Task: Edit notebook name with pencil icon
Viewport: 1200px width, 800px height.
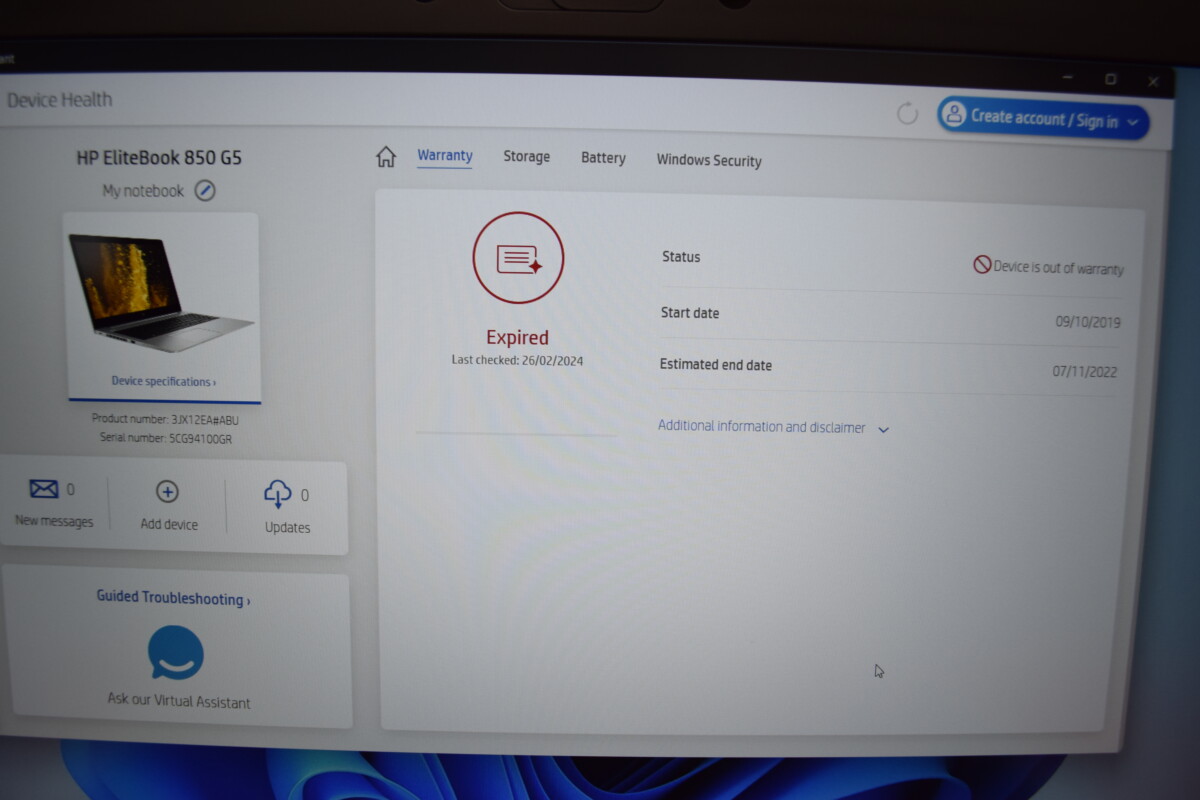Action: [205, 190]
